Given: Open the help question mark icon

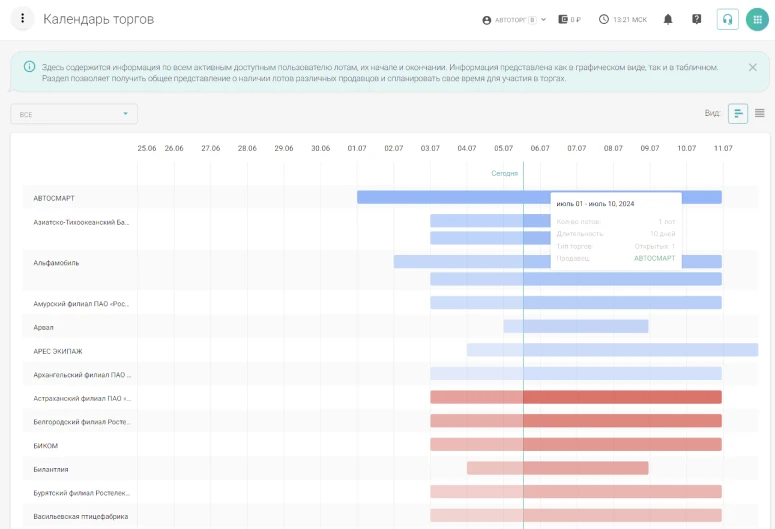Looking at the screenshot, I should (697, 19).
